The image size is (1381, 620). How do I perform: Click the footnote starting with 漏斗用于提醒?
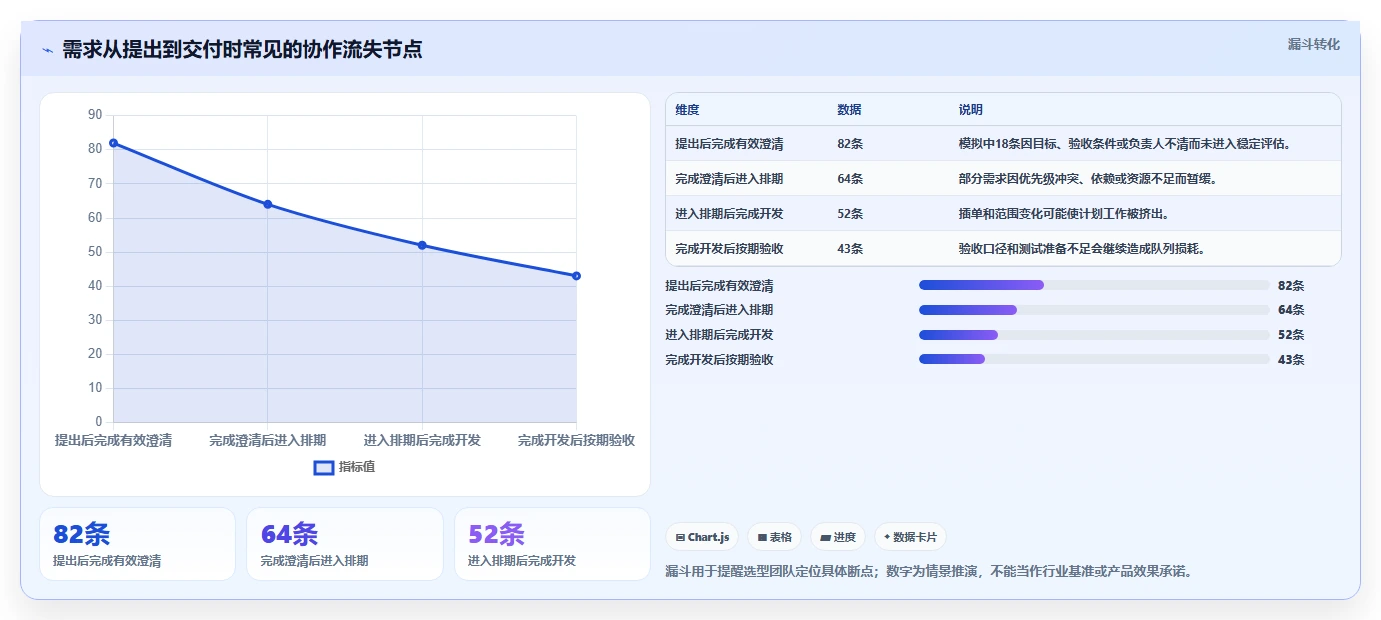pyautogui.click(x=929, y=572)
